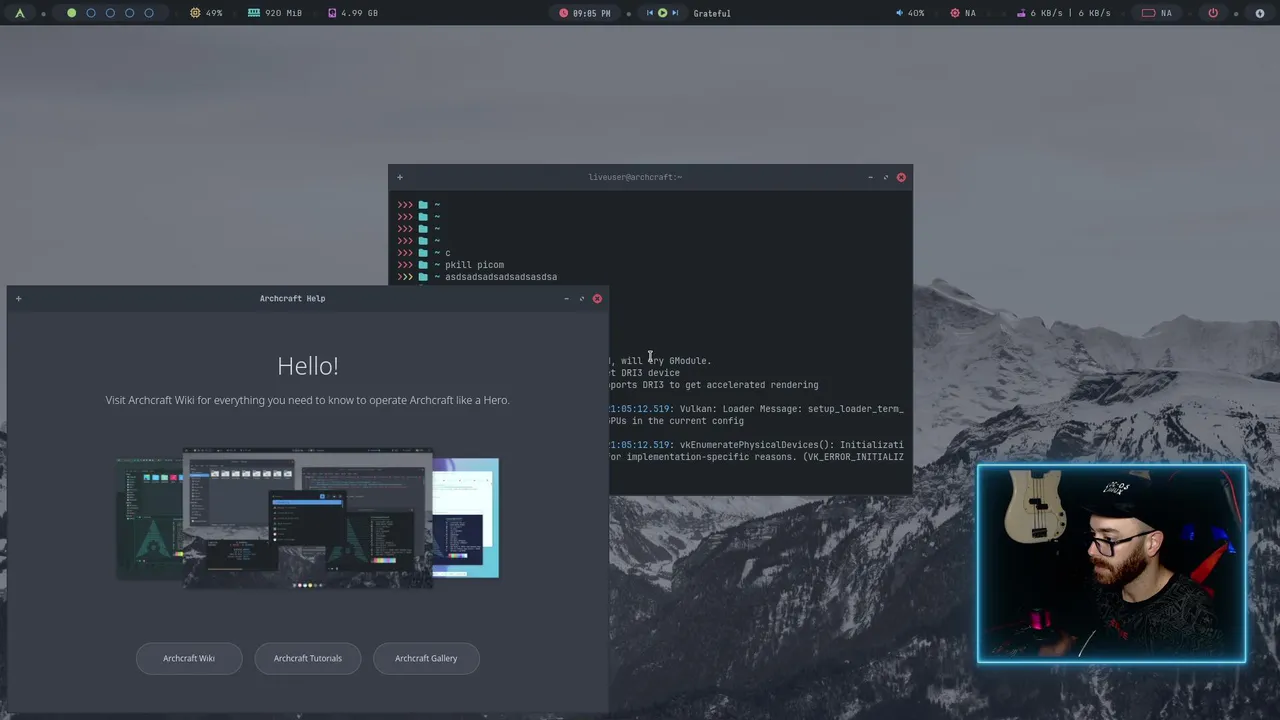Screen dimensions: 1280x720
Task: Click the "49%" CPU usage value
Action: (214, 13)
